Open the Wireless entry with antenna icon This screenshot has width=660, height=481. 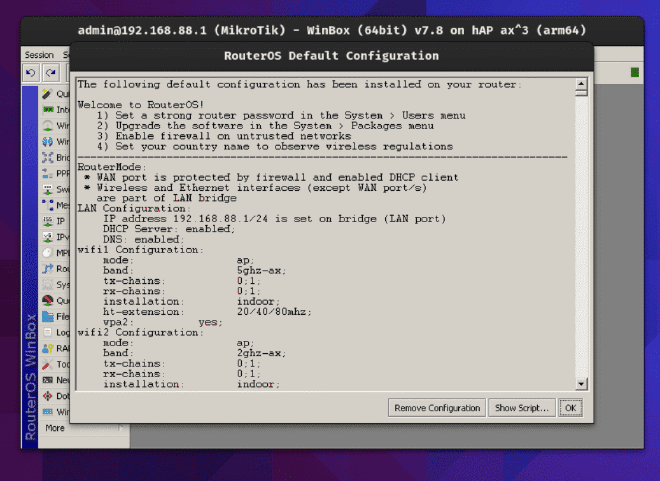[x=55, y=126]
